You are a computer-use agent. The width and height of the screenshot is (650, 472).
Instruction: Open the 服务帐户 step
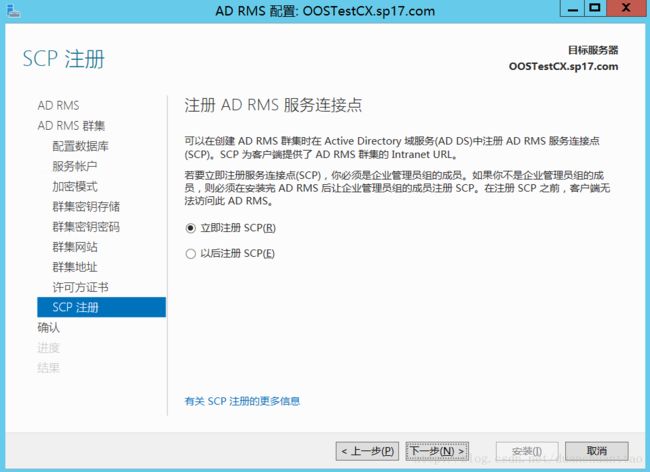(75, 166)
